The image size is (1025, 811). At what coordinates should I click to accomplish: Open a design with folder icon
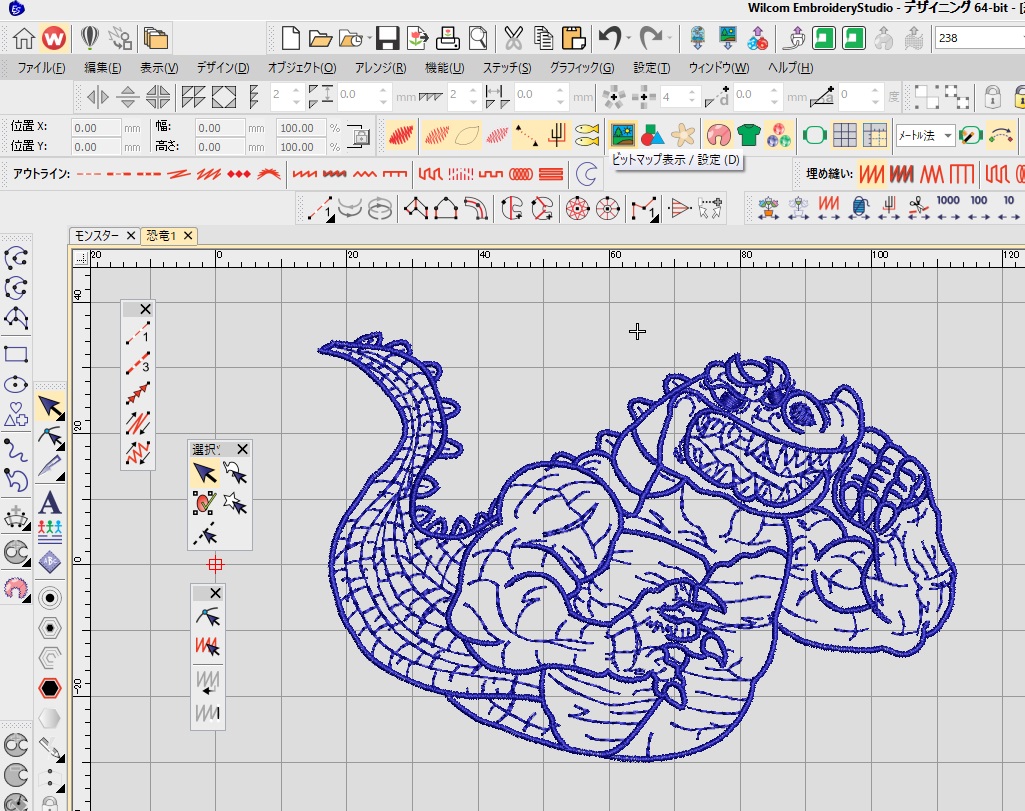coord(320,39)
